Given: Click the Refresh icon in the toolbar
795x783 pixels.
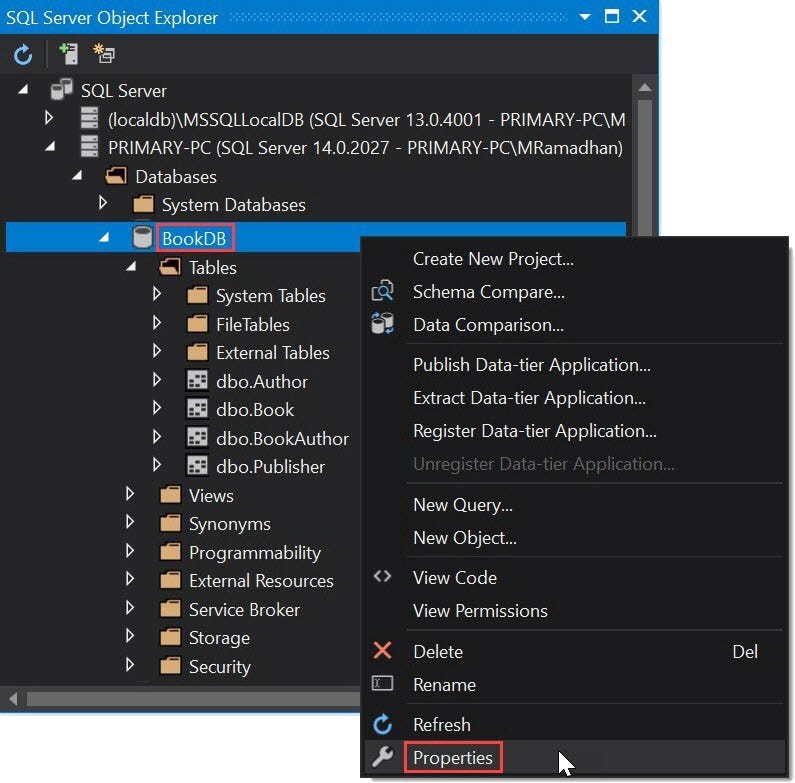Looking at the screenshot, I should tap(23, 55).
